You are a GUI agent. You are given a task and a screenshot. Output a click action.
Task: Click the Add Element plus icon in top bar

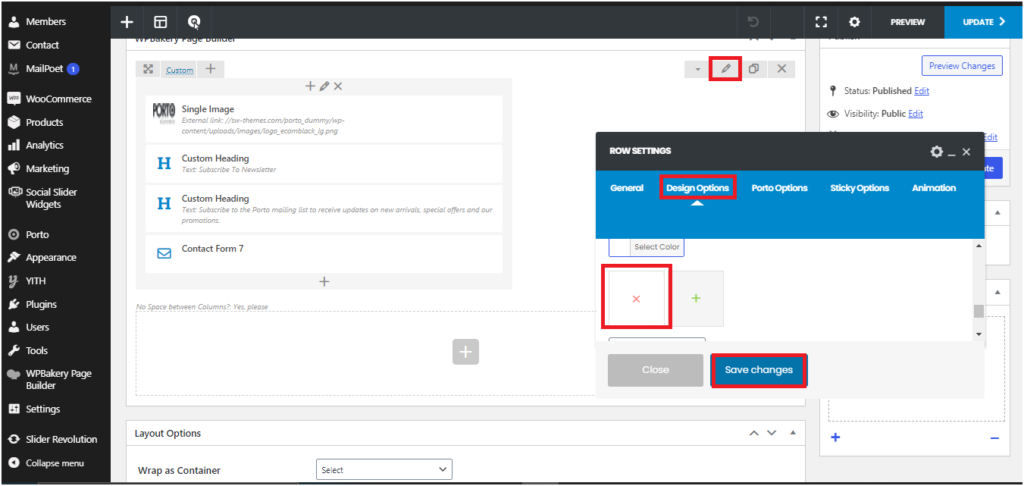tap(126, 21)
